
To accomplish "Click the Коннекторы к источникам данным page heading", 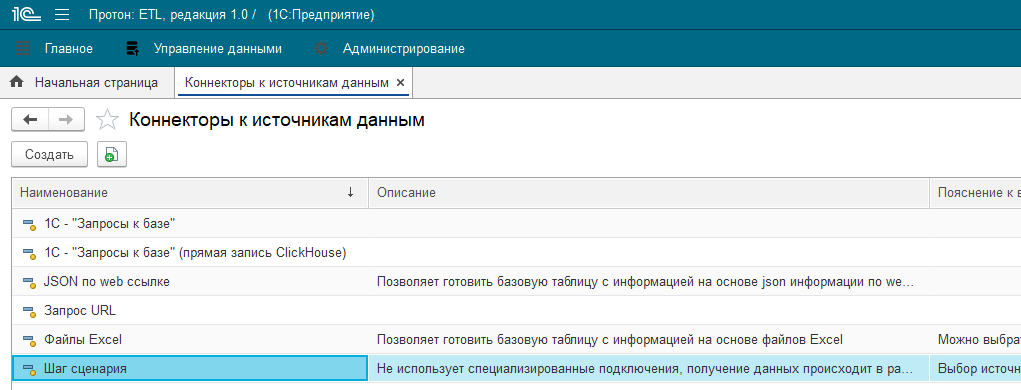I will pyautogui.click(x=277, y=120).
